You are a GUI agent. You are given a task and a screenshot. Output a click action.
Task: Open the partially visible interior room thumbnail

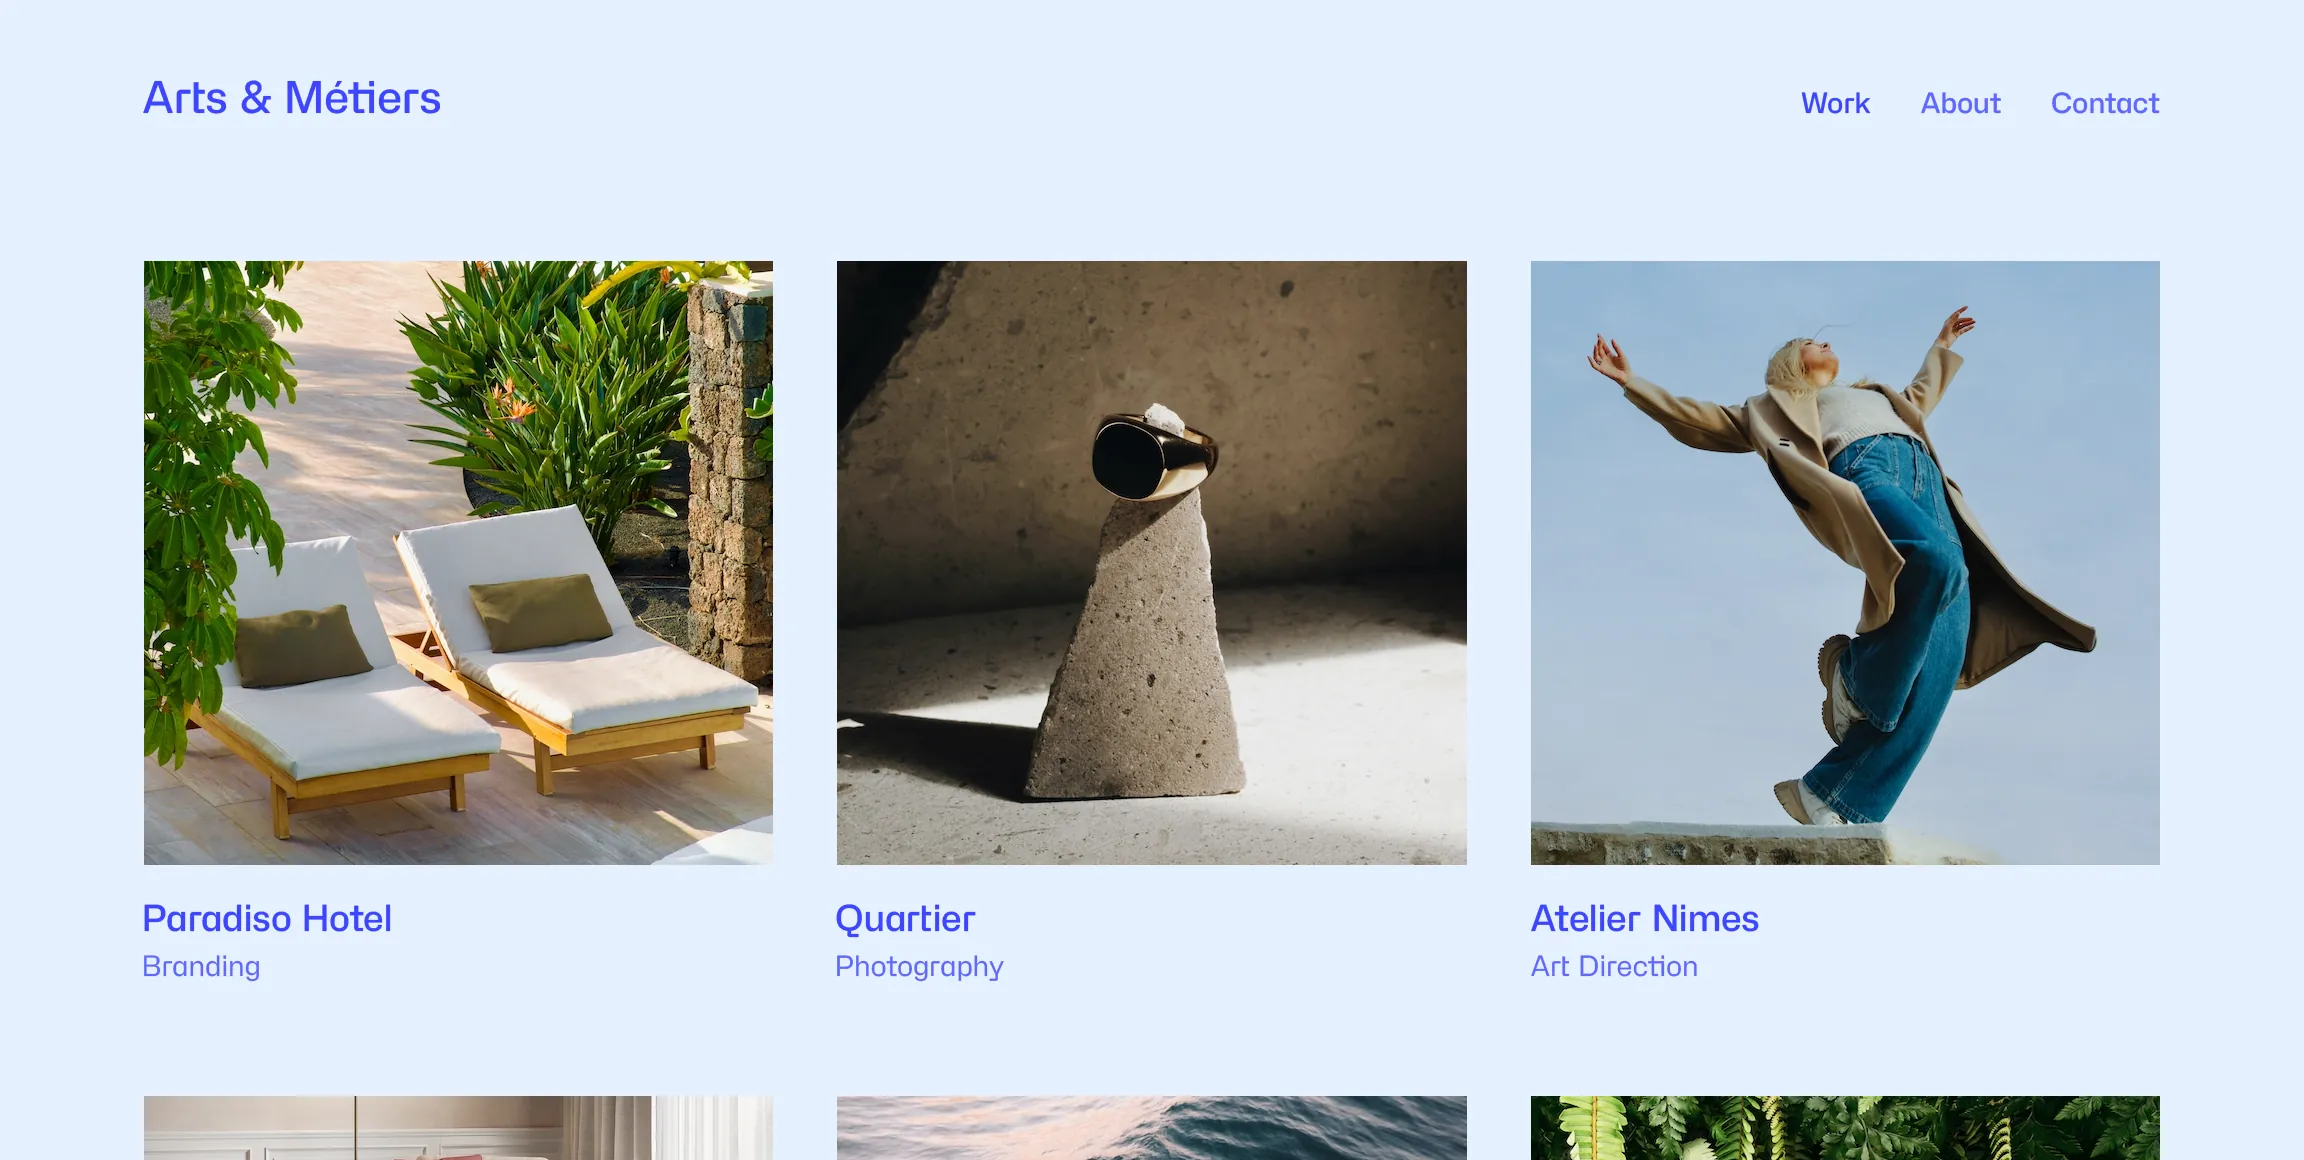pyautogui.click(x=458, y=1128)
